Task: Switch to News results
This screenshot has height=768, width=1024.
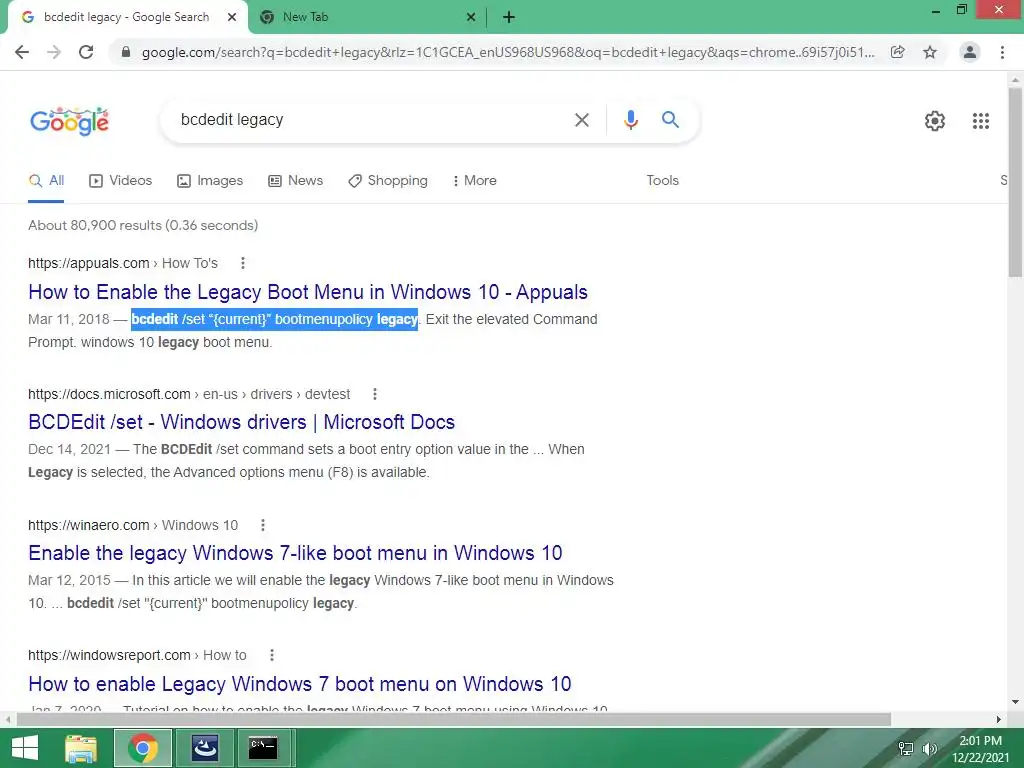Action: coord(295,181)
